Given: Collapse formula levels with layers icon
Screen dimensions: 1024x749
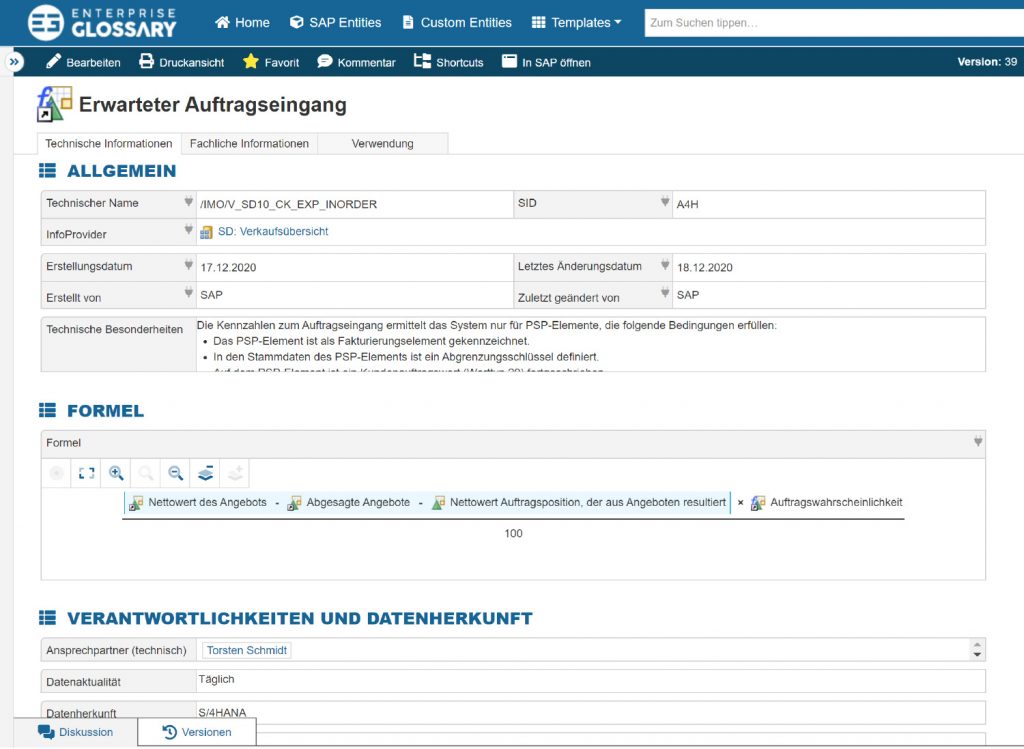Looking at the screenshot, I should tap(205, 473).
